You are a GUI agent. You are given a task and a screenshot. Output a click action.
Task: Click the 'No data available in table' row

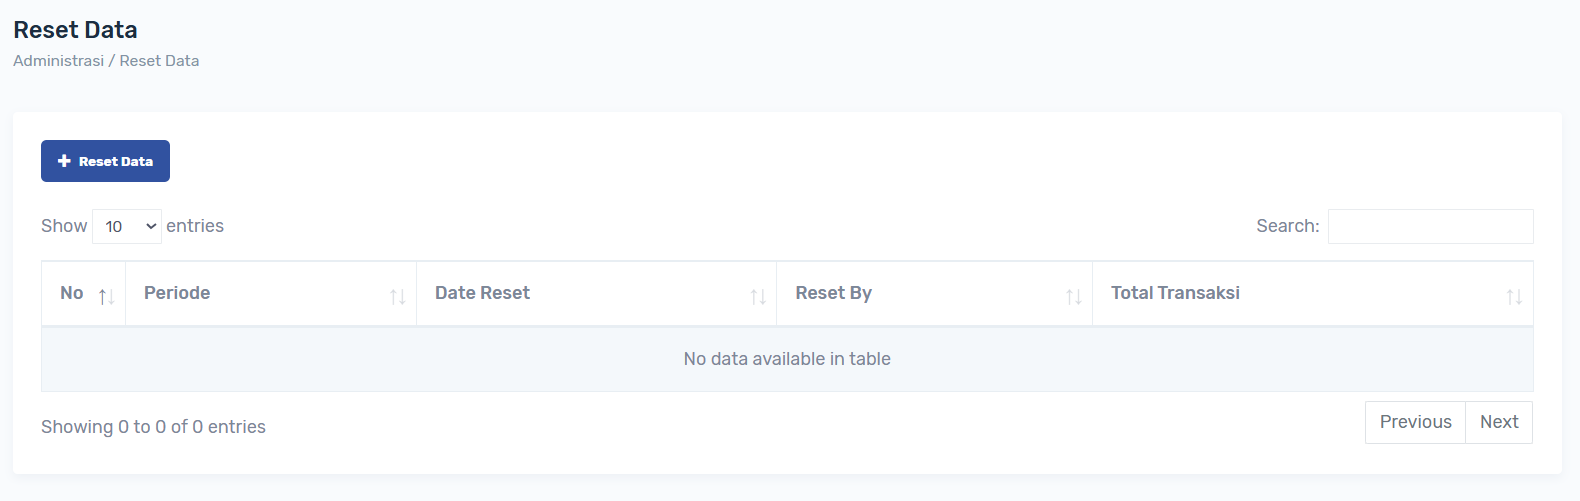click(787, 359)
